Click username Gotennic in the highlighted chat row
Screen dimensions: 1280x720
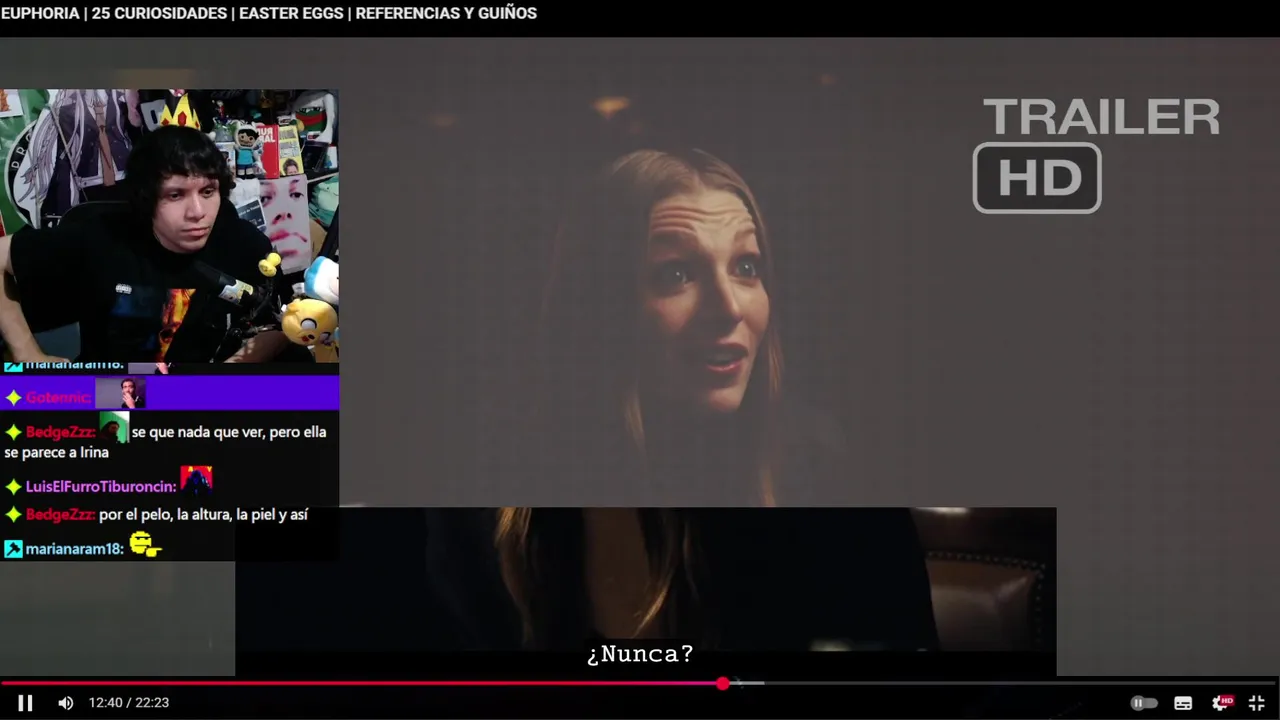tap(58, 398)
